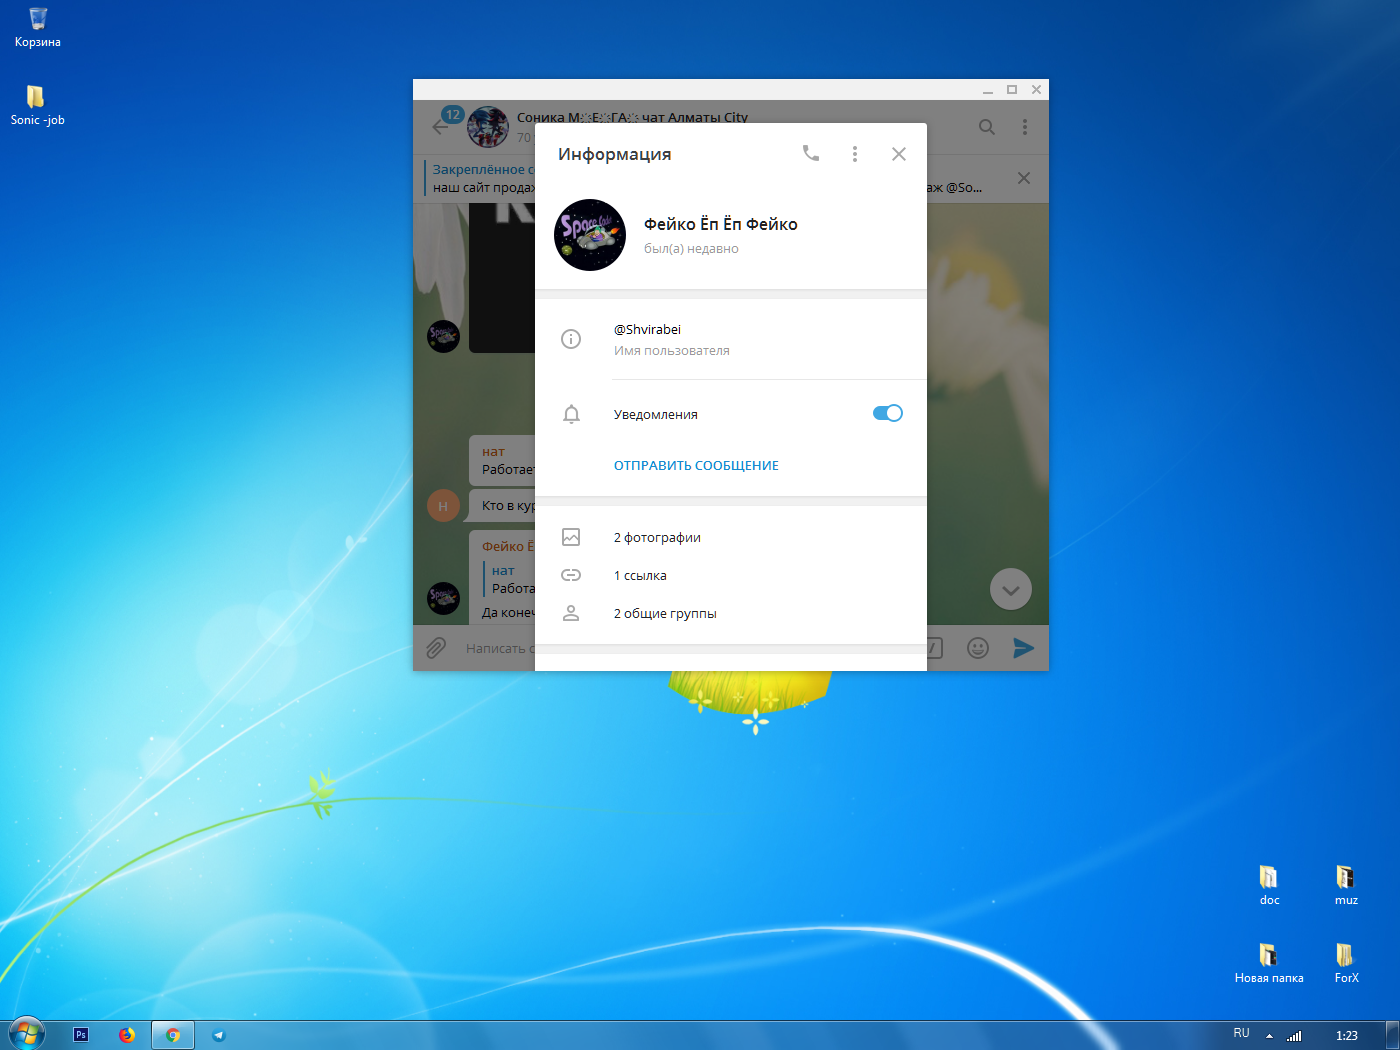This screenshot has width=1400, height=1050.
Task: Go back using the arrow with badge
Action: point(440,127)
